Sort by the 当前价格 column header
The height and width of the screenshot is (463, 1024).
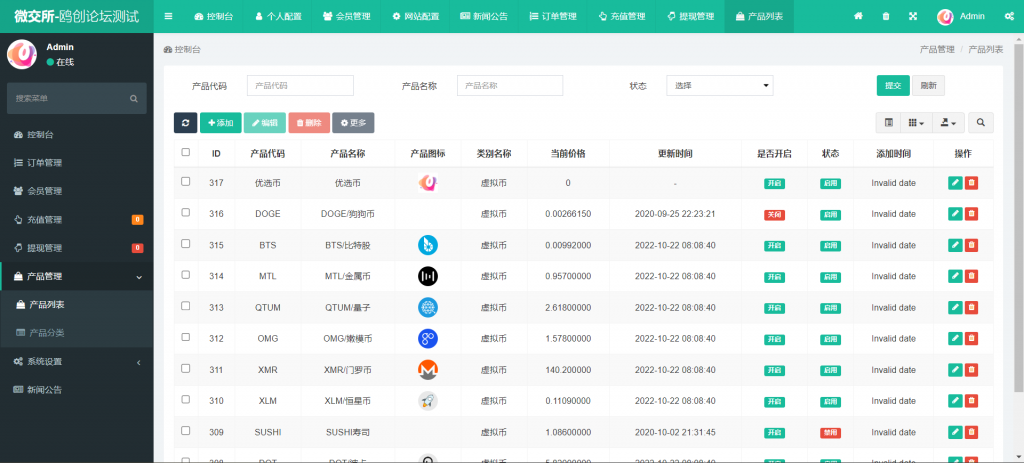[x=568, y=154]
